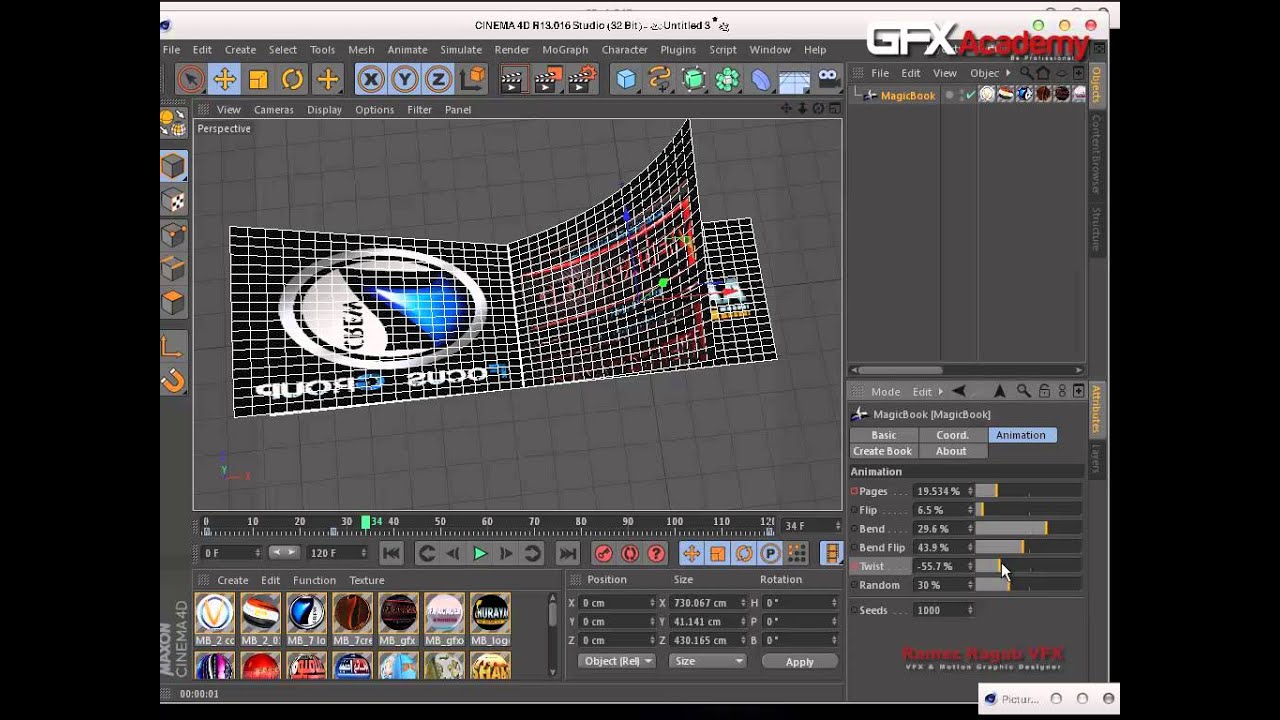The image size is (1280, 720).
Task: Select the MB_gfx material thumbnail
Action: click(x=398, y=614)
